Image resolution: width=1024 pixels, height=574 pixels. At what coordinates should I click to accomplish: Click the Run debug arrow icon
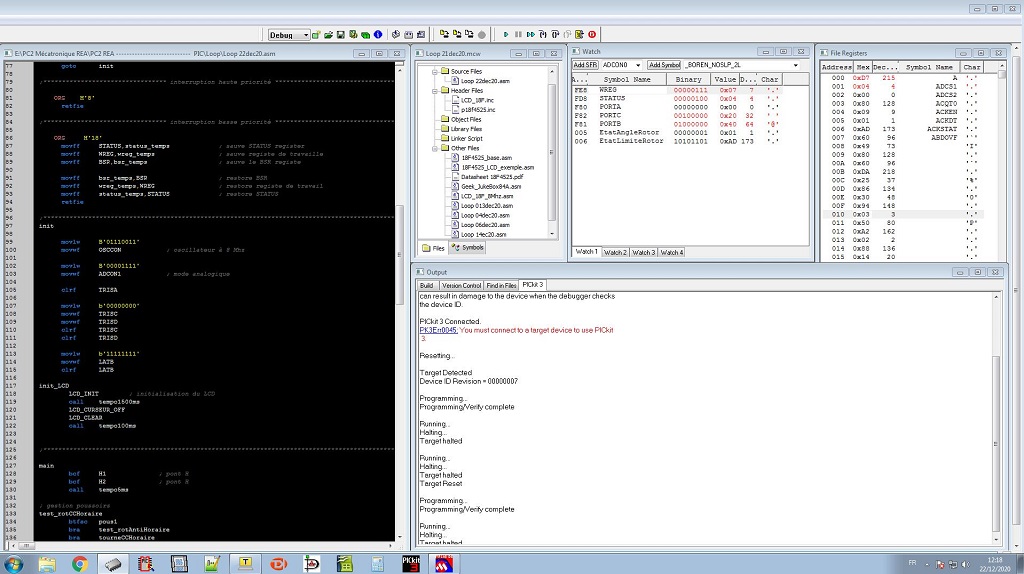point(505,35)
